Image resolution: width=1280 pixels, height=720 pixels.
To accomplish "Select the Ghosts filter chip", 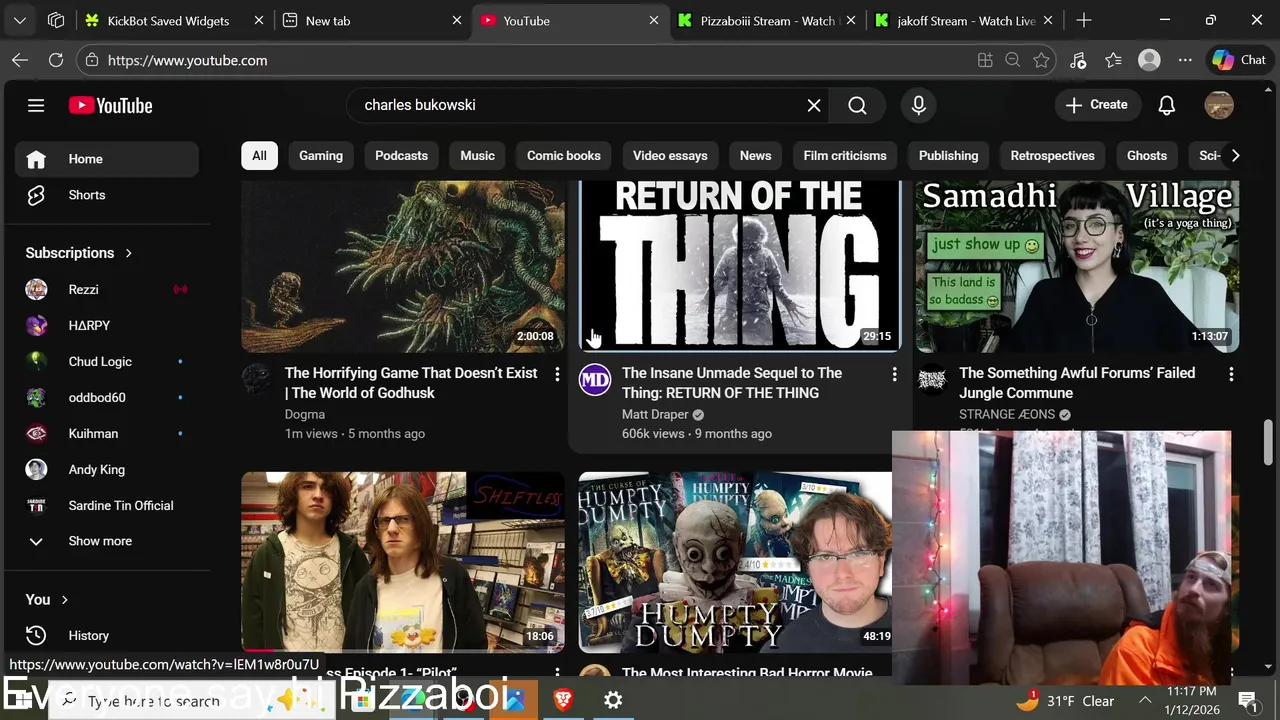I will pos(1147,156).
